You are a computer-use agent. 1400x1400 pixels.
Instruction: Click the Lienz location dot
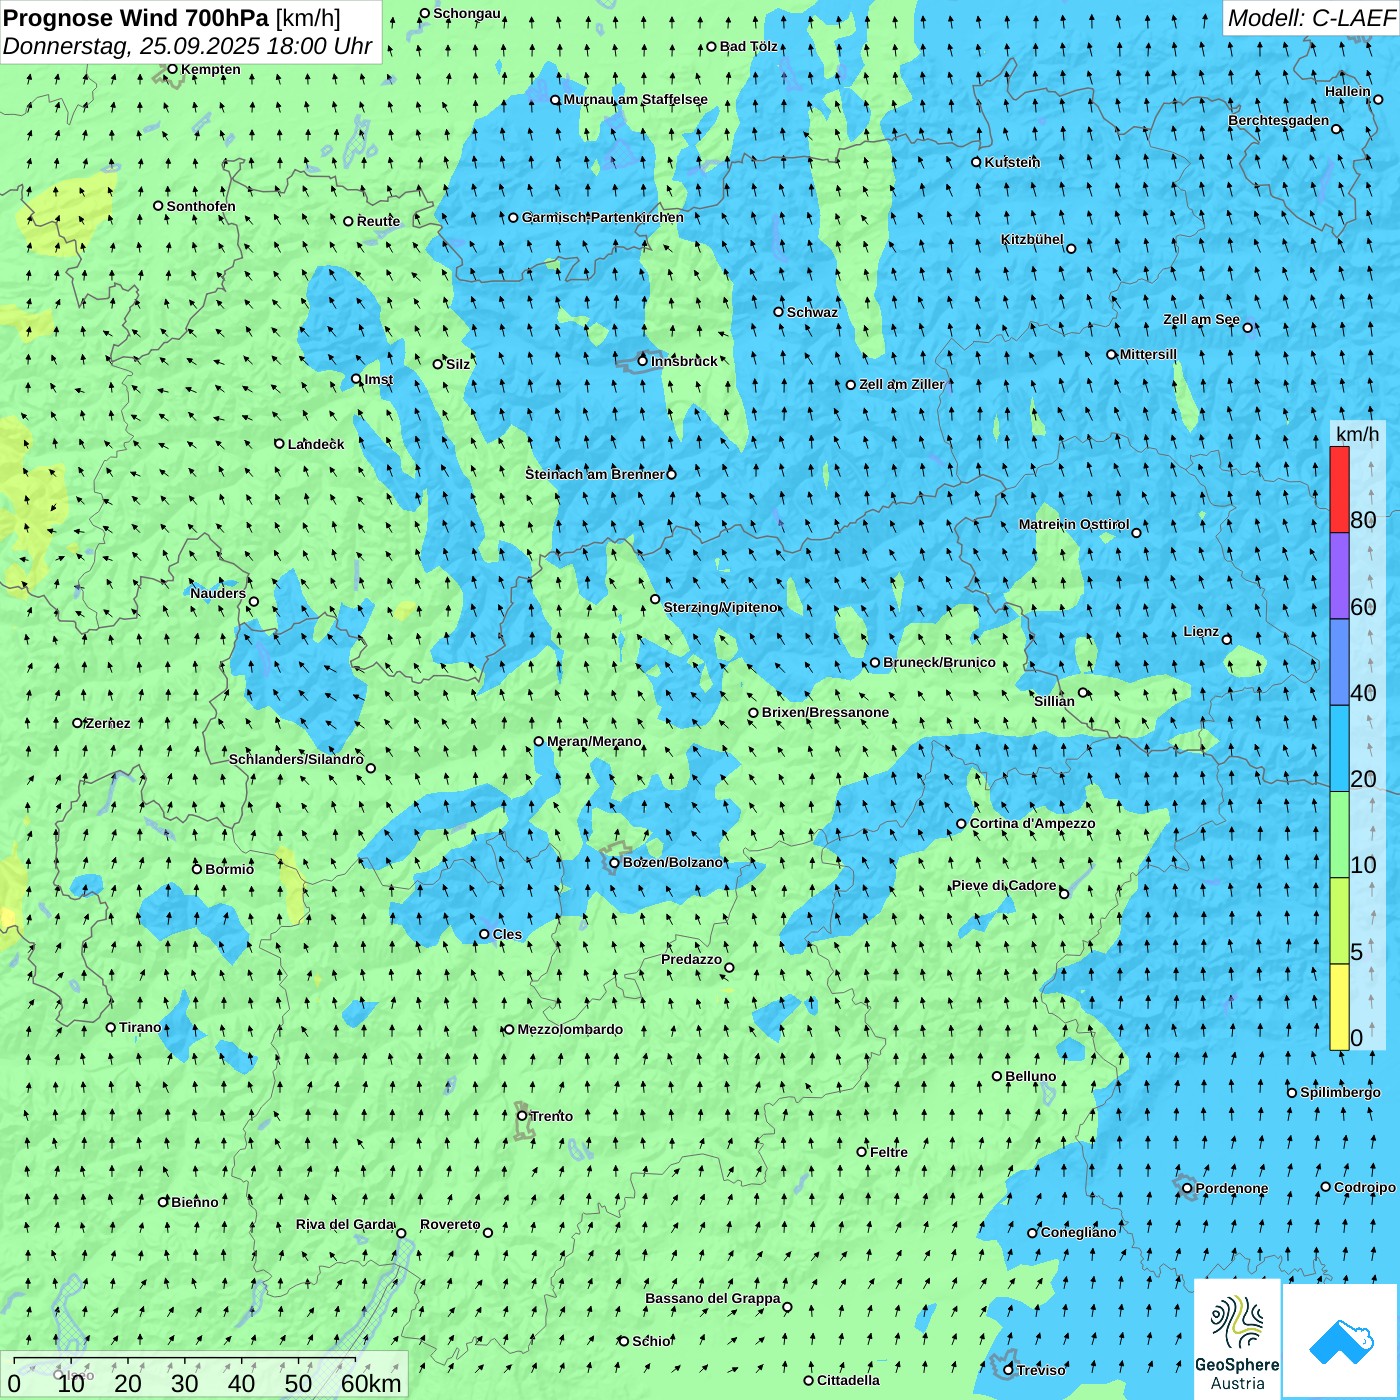(1227, 640)
